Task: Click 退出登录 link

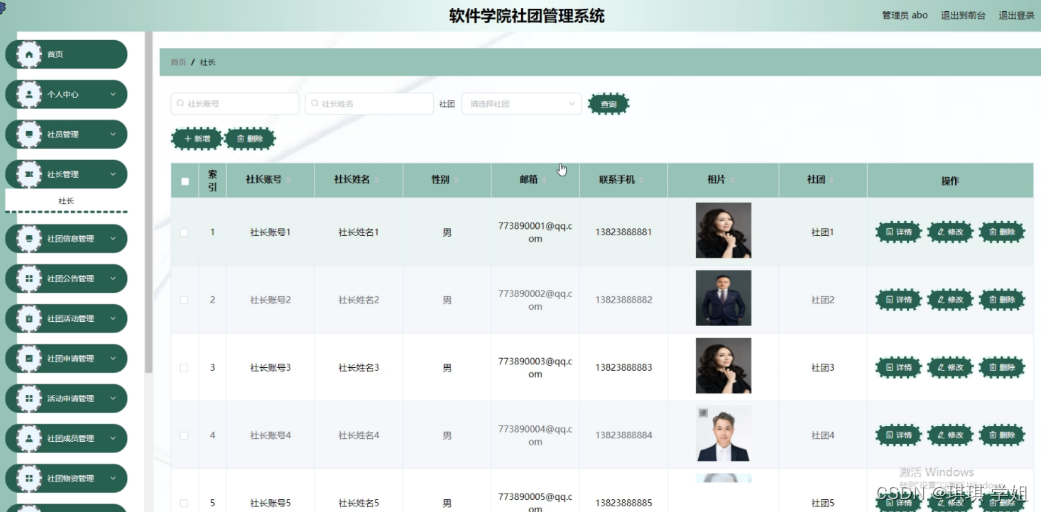Action: tap(1016, 15)
